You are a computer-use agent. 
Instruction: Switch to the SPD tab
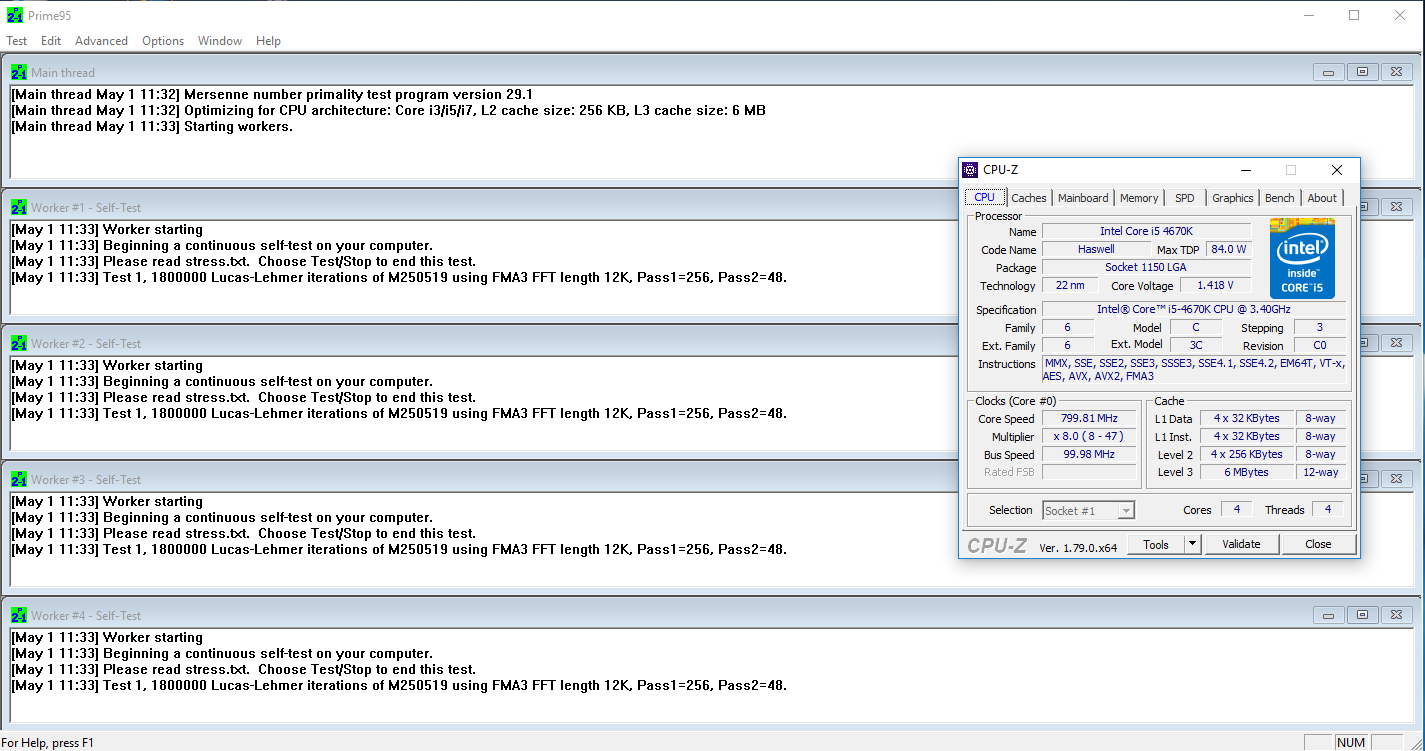click(x=1185, y=198)
